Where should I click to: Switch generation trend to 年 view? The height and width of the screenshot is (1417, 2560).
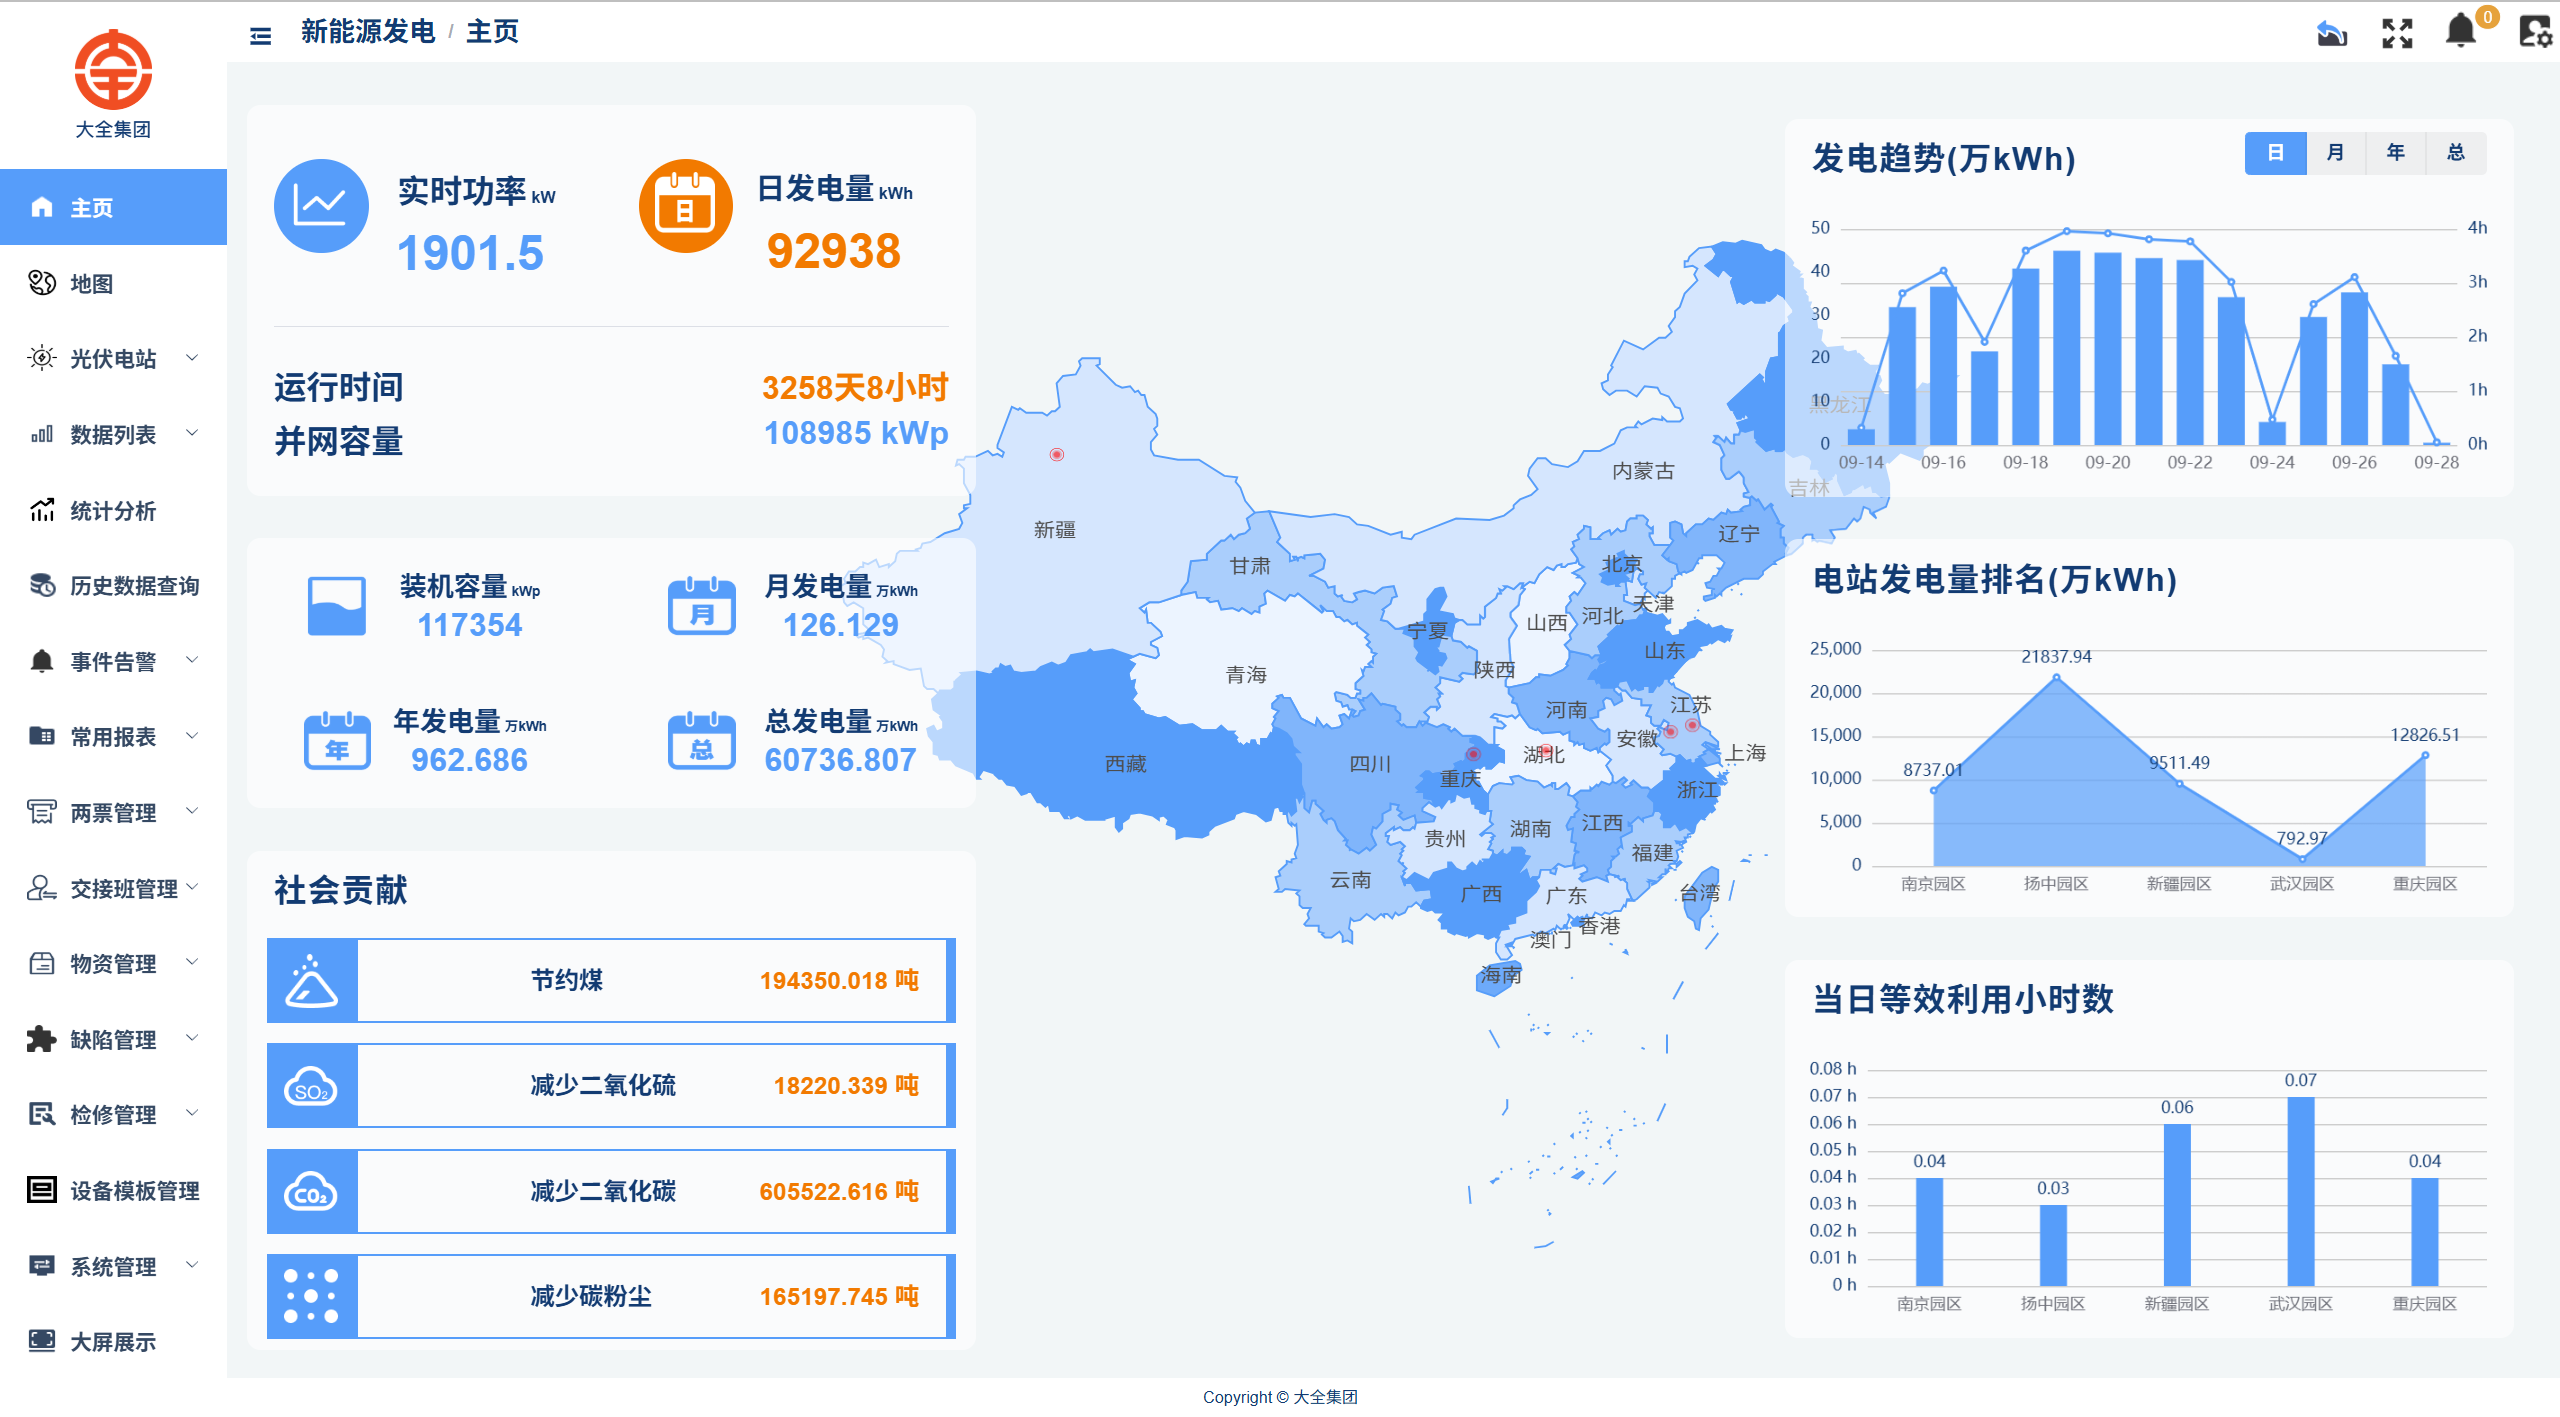point(2396,152)
